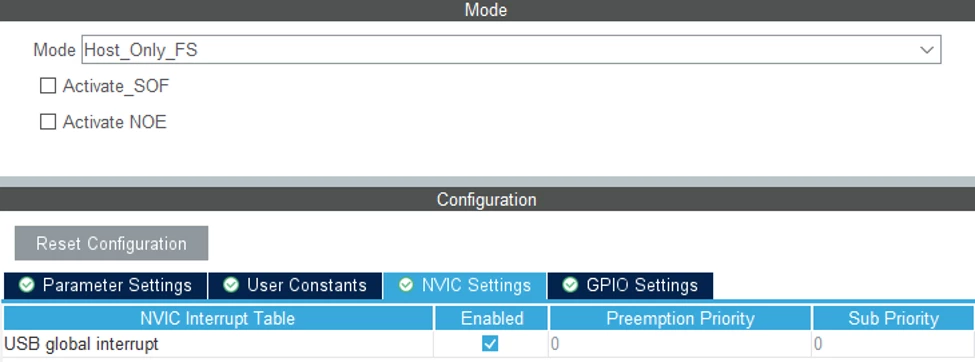The height and width of the screenshot is (362, 975).
Task: Click the Sub Priority value field
Action: pos(893,343)
